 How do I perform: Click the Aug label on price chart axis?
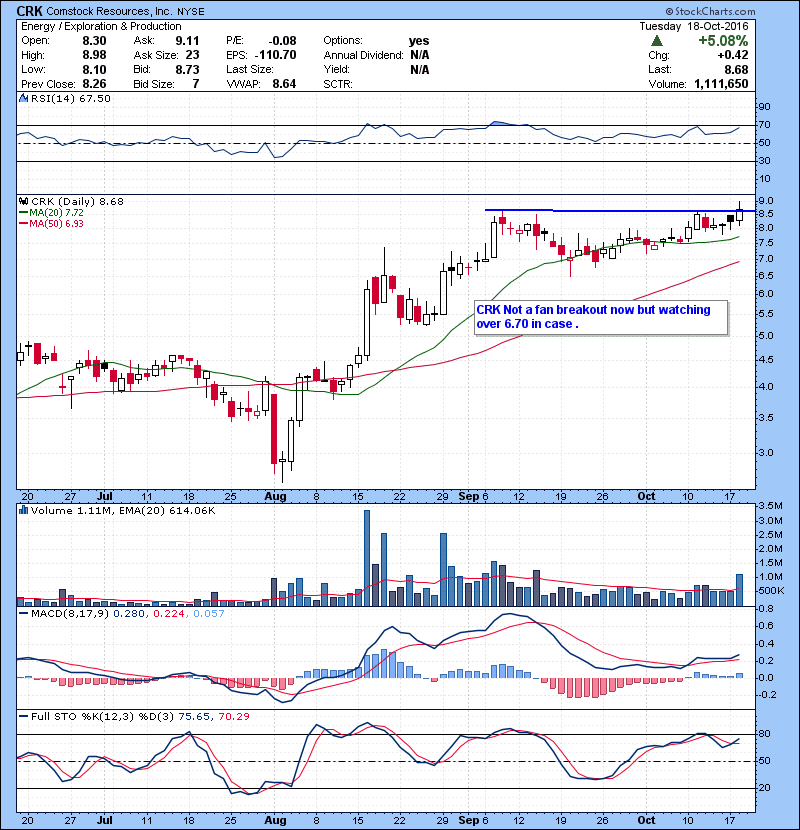coord(275,497)
